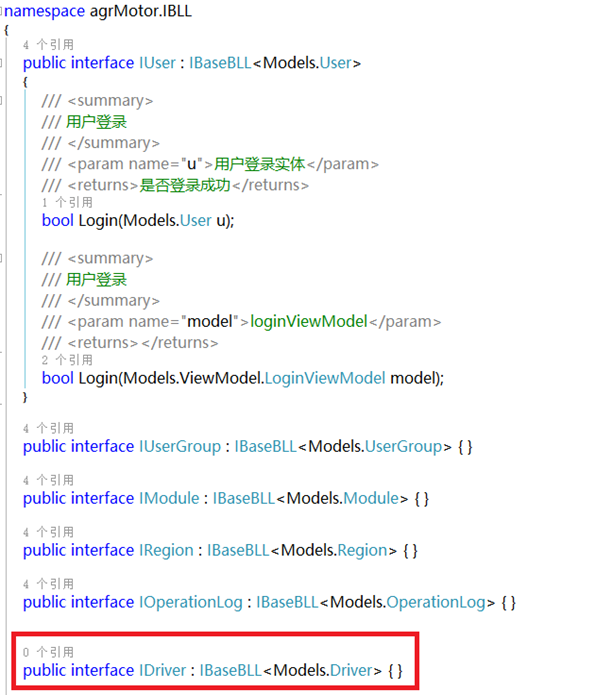613x695 pixels.
Task: Select the IRegion interface name
Action: point(166,551)
